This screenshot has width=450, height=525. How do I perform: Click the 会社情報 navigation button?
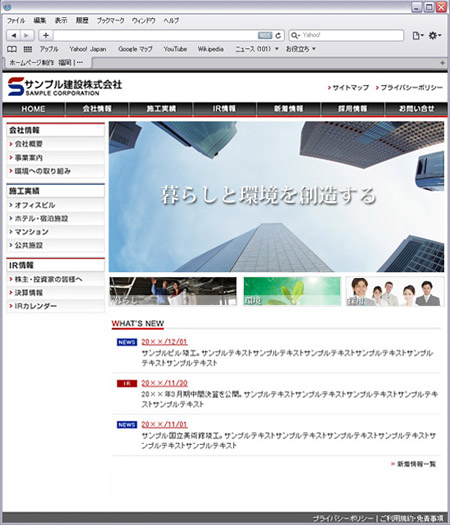tap(97, 109)
